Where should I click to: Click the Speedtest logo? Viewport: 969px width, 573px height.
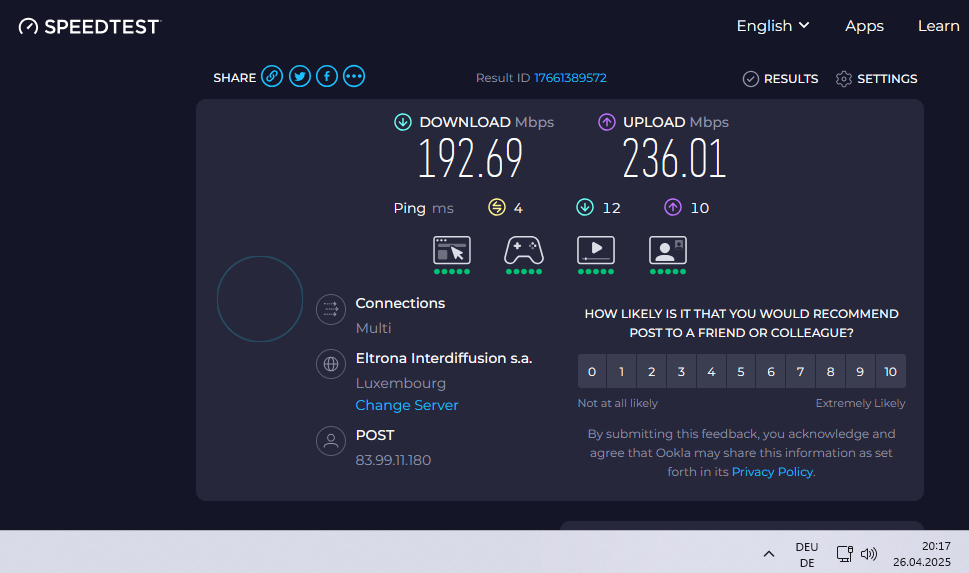pyautogui.click(x=90, y=27)
